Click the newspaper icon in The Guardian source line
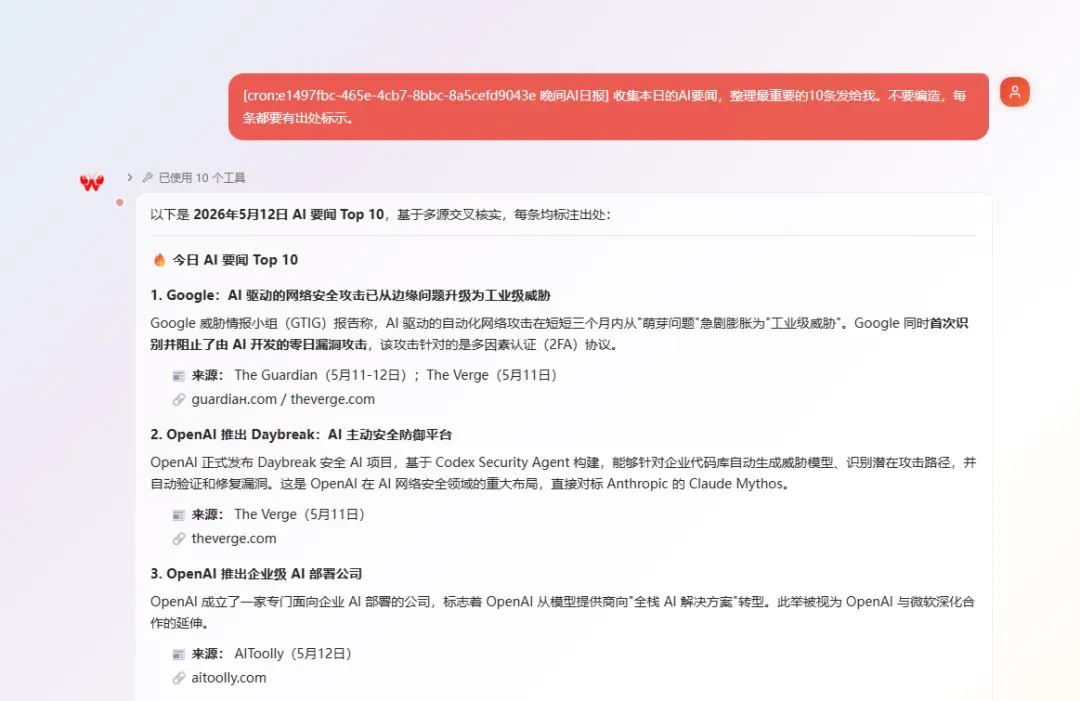The image size is (1080, 701). tap(178, 376)
